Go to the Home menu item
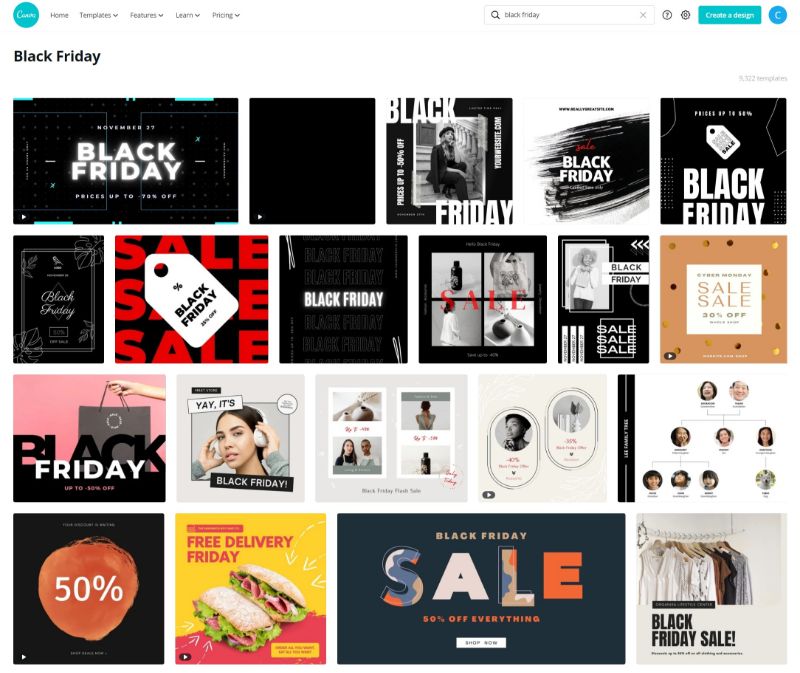 click(x=59, y=15)
